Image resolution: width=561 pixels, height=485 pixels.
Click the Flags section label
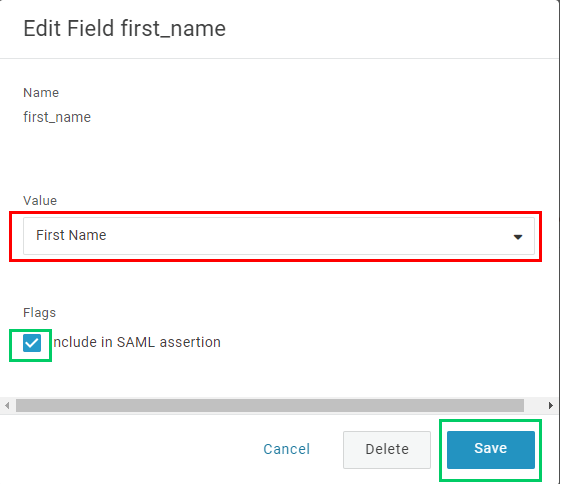click(39, 313)
